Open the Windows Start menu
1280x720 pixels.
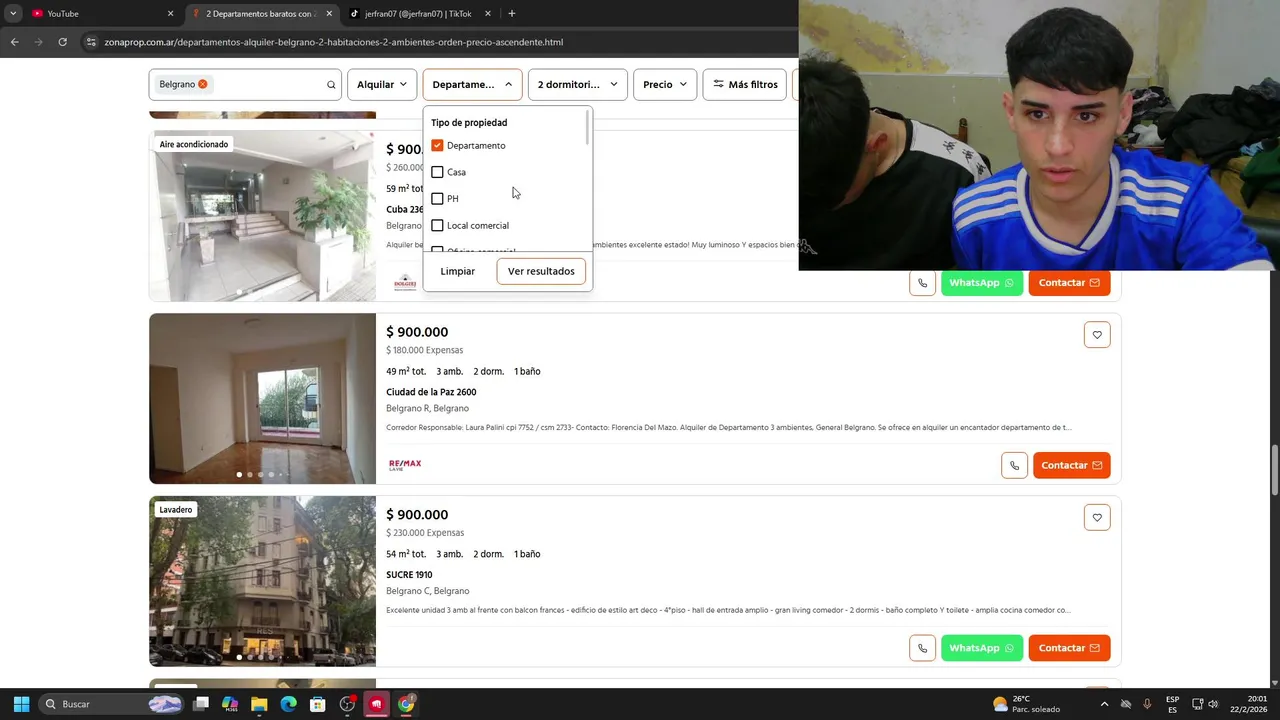click(x=22, y=704)
